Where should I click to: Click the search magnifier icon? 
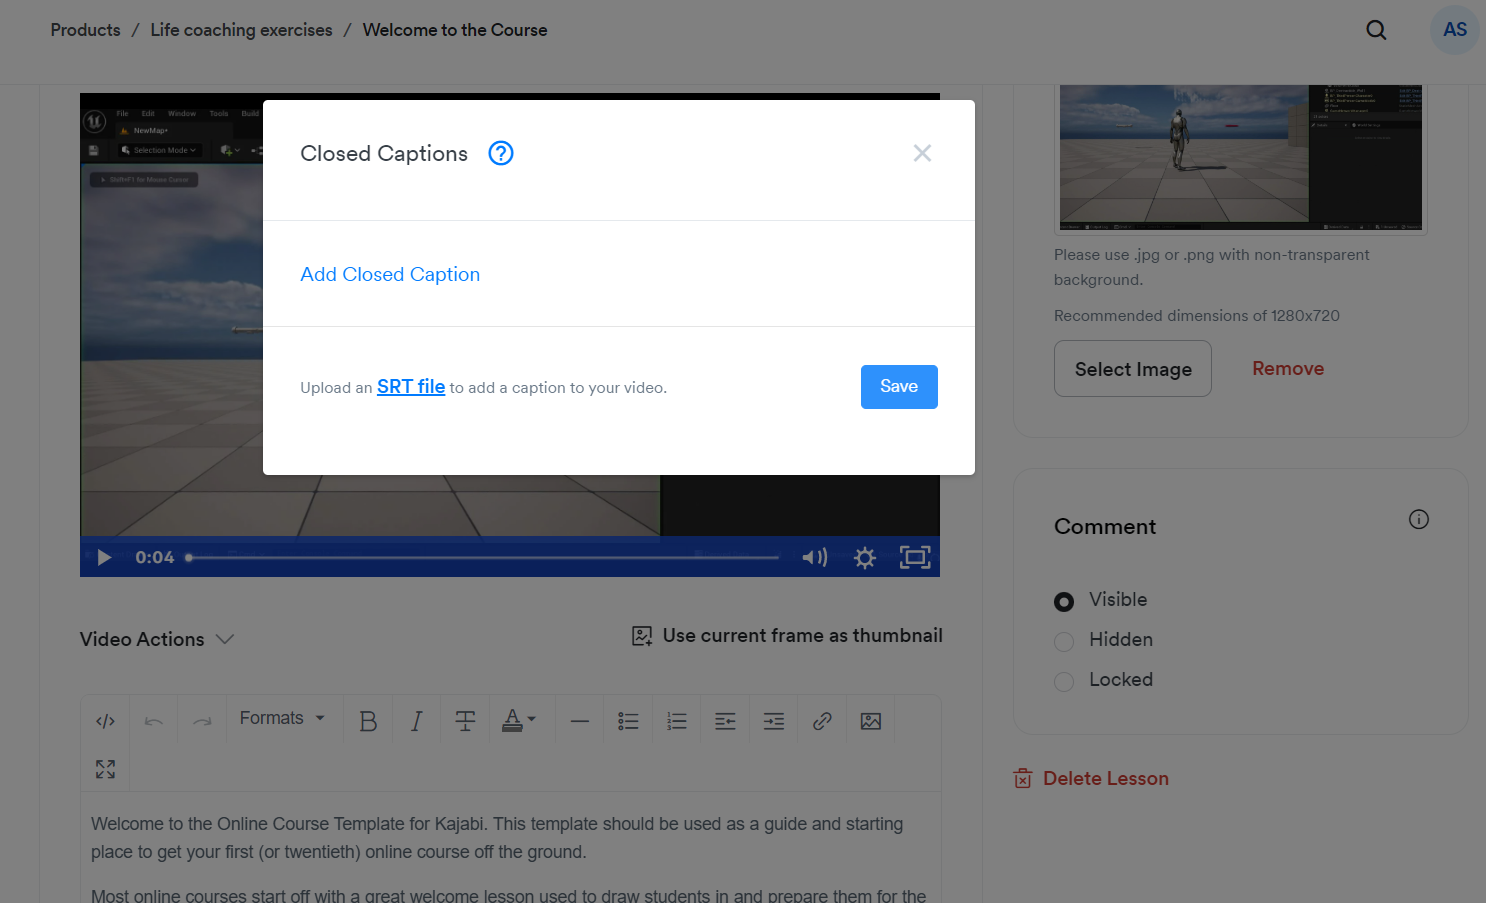pyautogui.click(x=1376, y=30)
